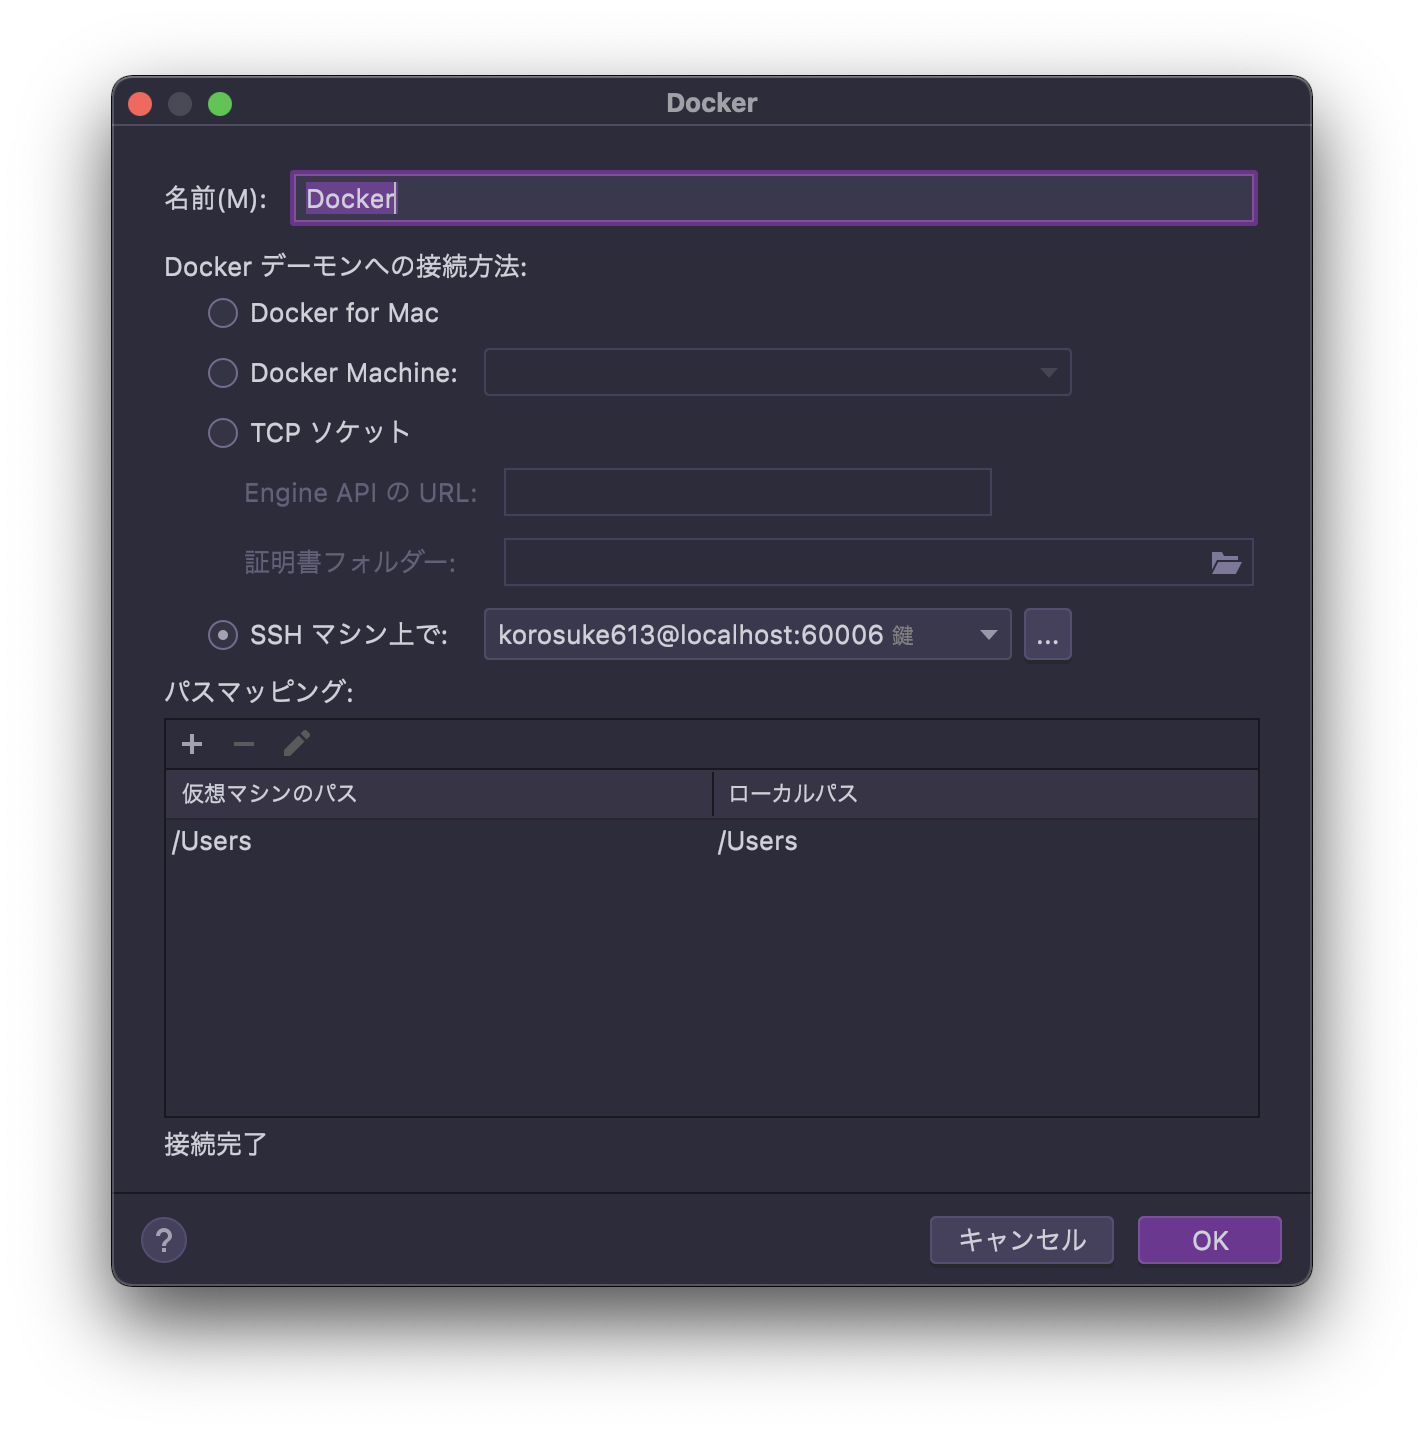The image size is (1424, 1434).
Task: Maximize the Docker dialog with green button
Action: click(220, 104)
